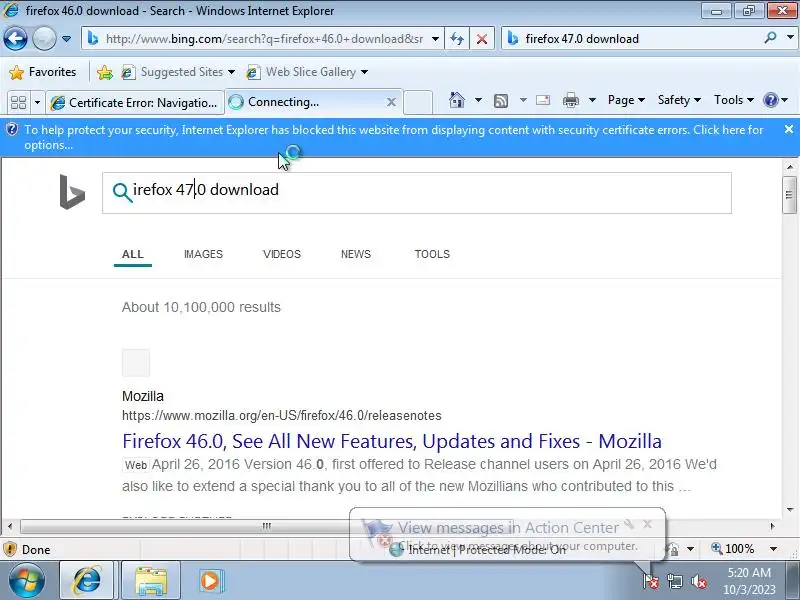Open the recent pages dropdown arrow
800x600 pixels.
pyautogui.click(x=66, y=39)
